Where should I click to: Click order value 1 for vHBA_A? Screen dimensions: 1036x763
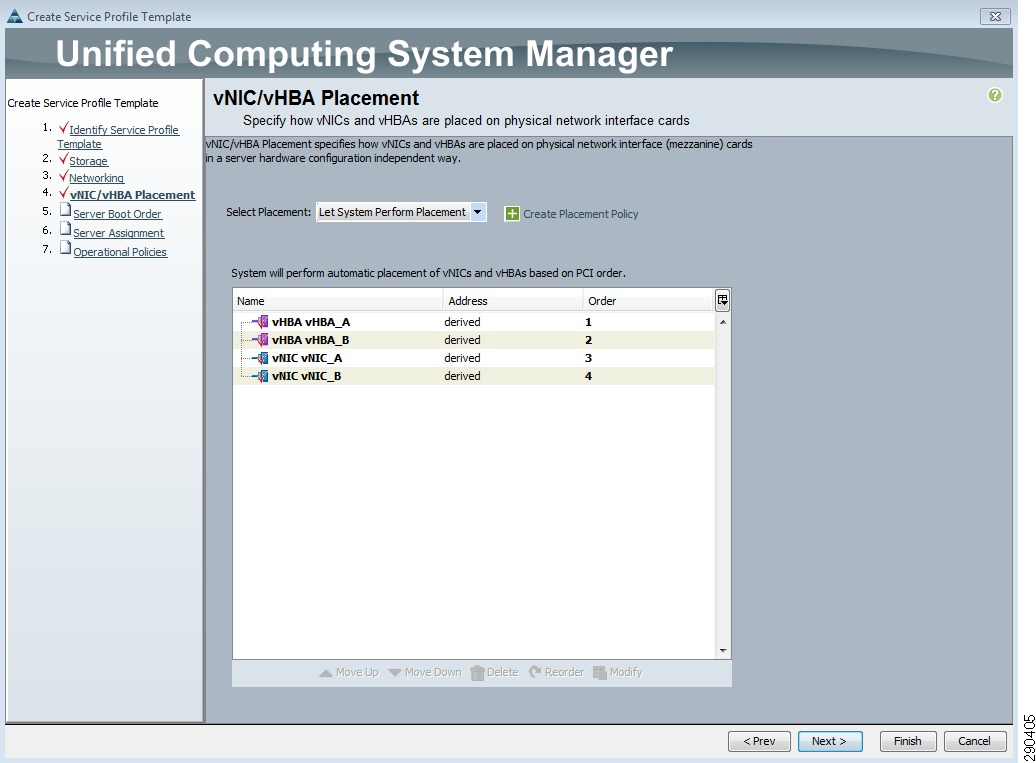point(588,322)
